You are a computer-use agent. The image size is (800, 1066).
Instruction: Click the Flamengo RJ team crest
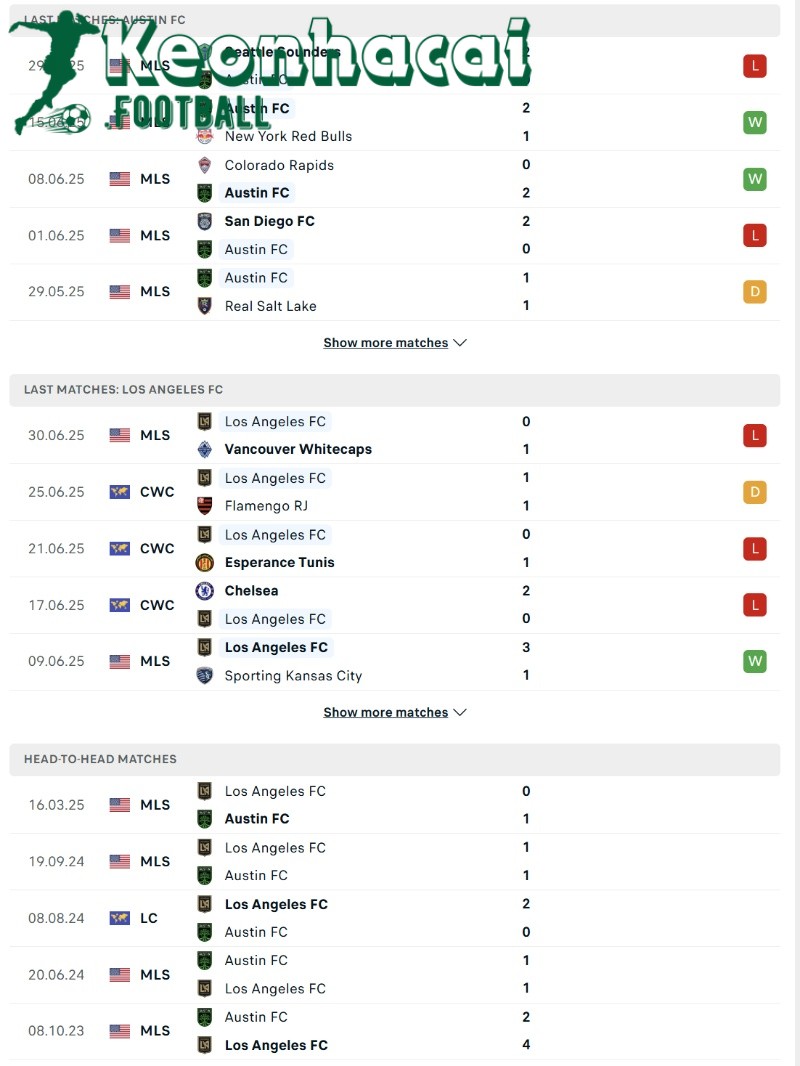coord(204,506)
